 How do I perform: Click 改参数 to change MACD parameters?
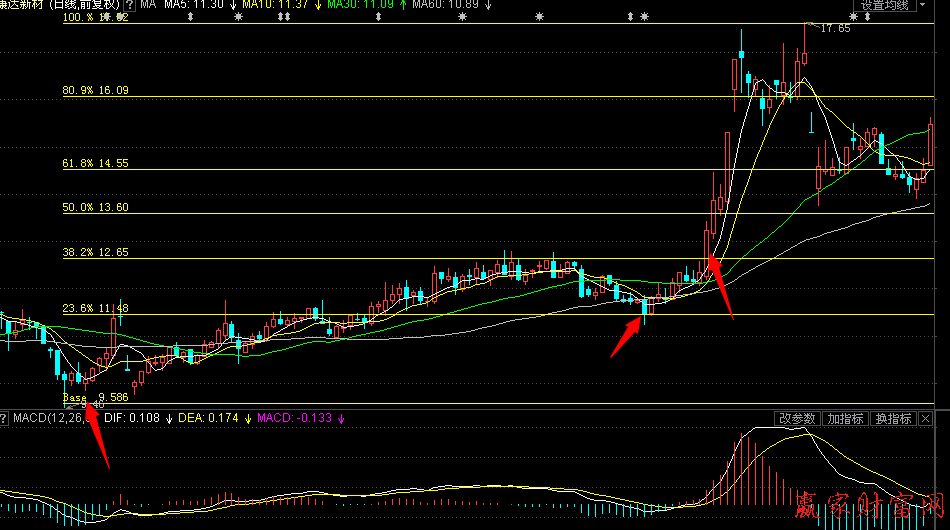coord(797,418)
